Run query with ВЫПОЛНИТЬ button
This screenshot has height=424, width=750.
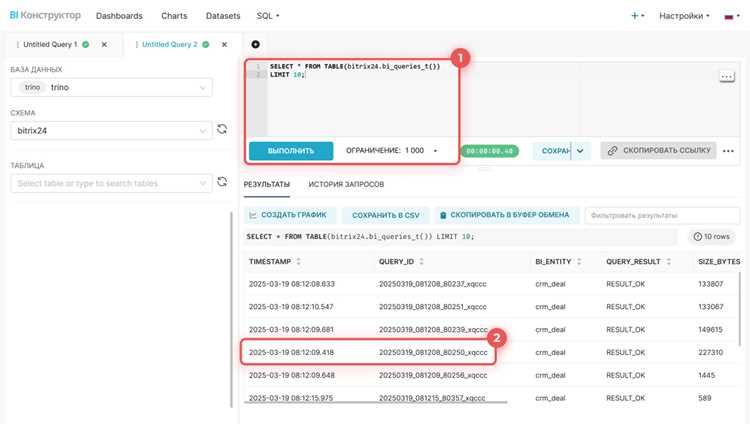291,151
